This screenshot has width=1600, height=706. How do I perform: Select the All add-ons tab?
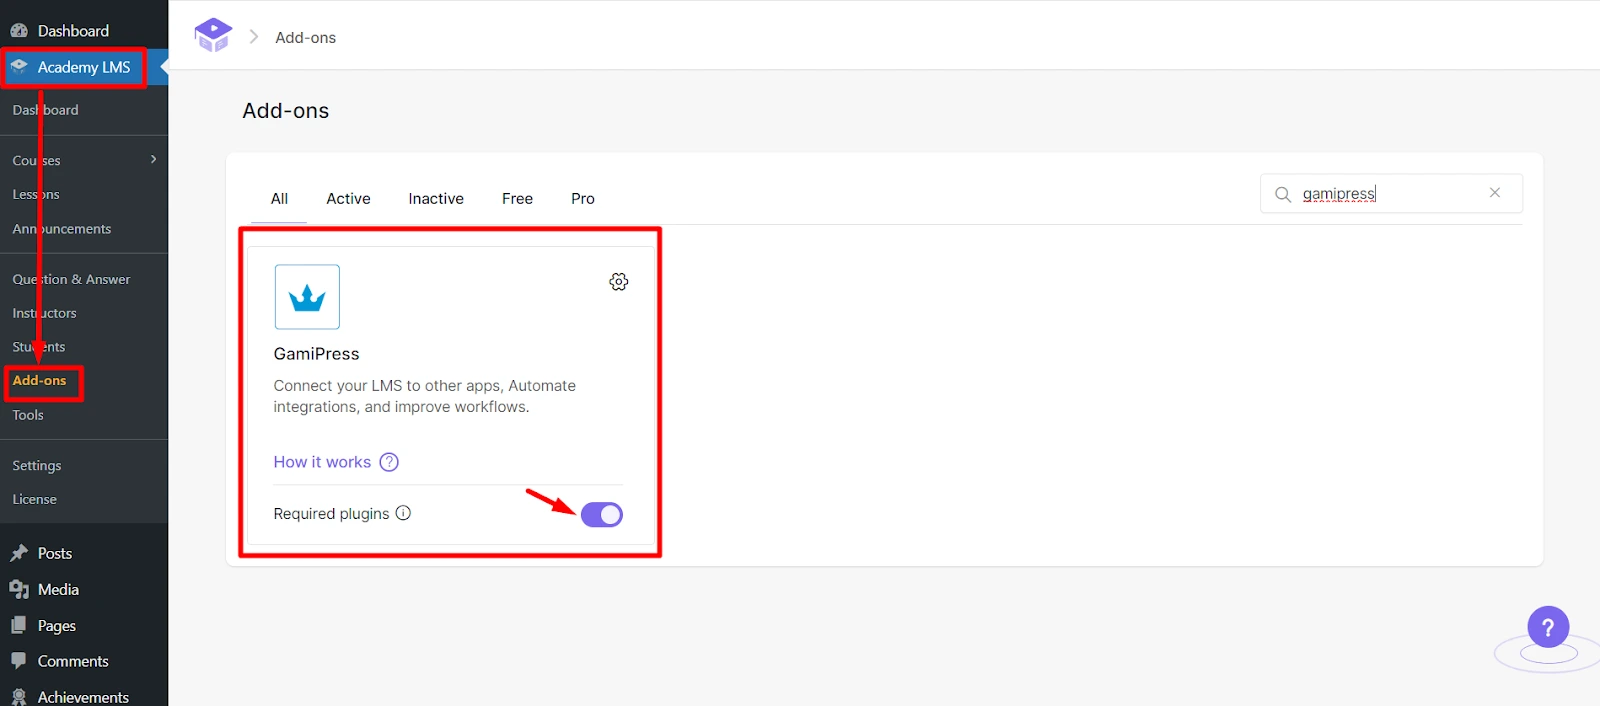click(279, 199)
